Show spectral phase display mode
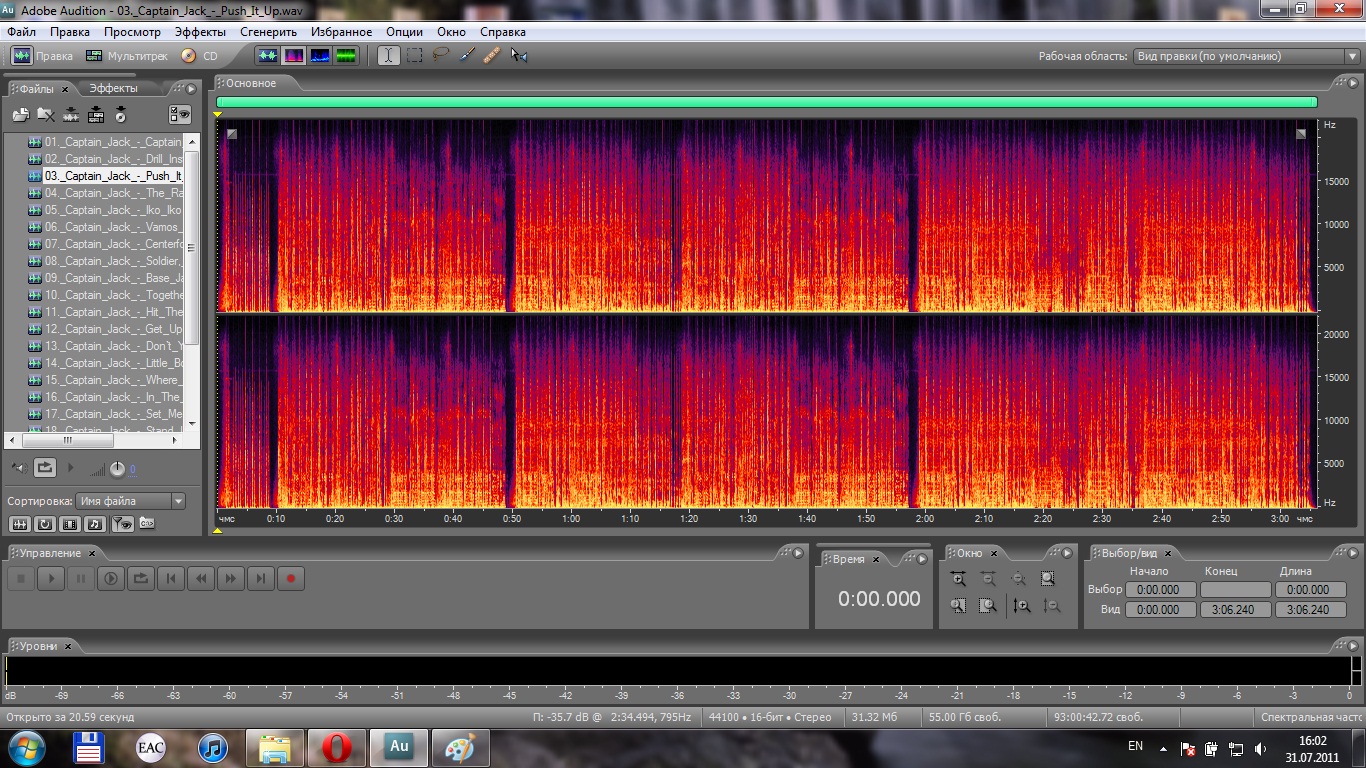 click(346, 56)
